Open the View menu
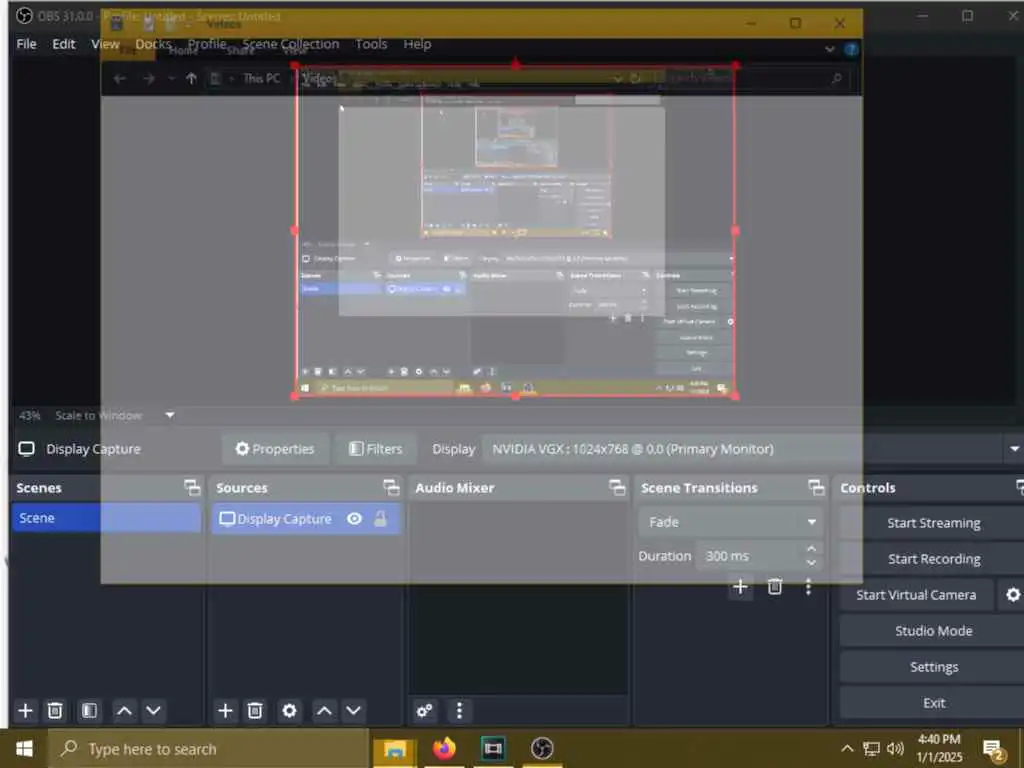Screen dimensions: 1024x768 (105, 44)
